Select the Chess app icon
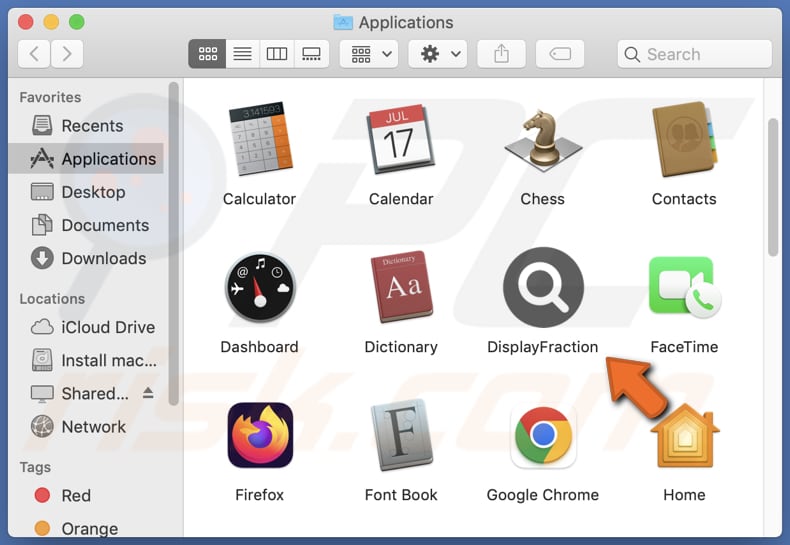 coord(543,140)
